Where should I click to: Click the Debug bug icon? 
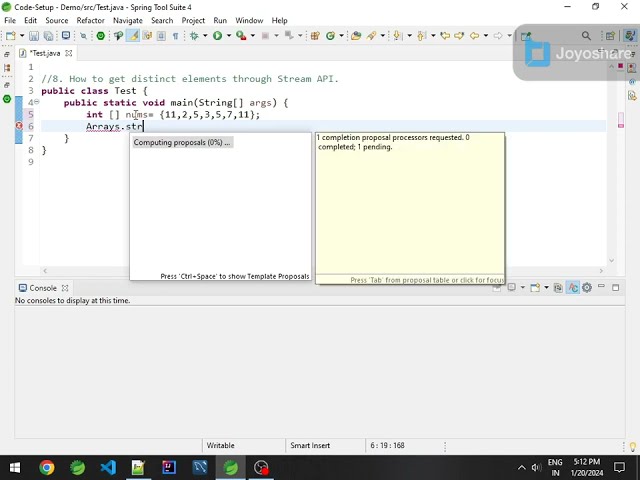coord(194,36)
